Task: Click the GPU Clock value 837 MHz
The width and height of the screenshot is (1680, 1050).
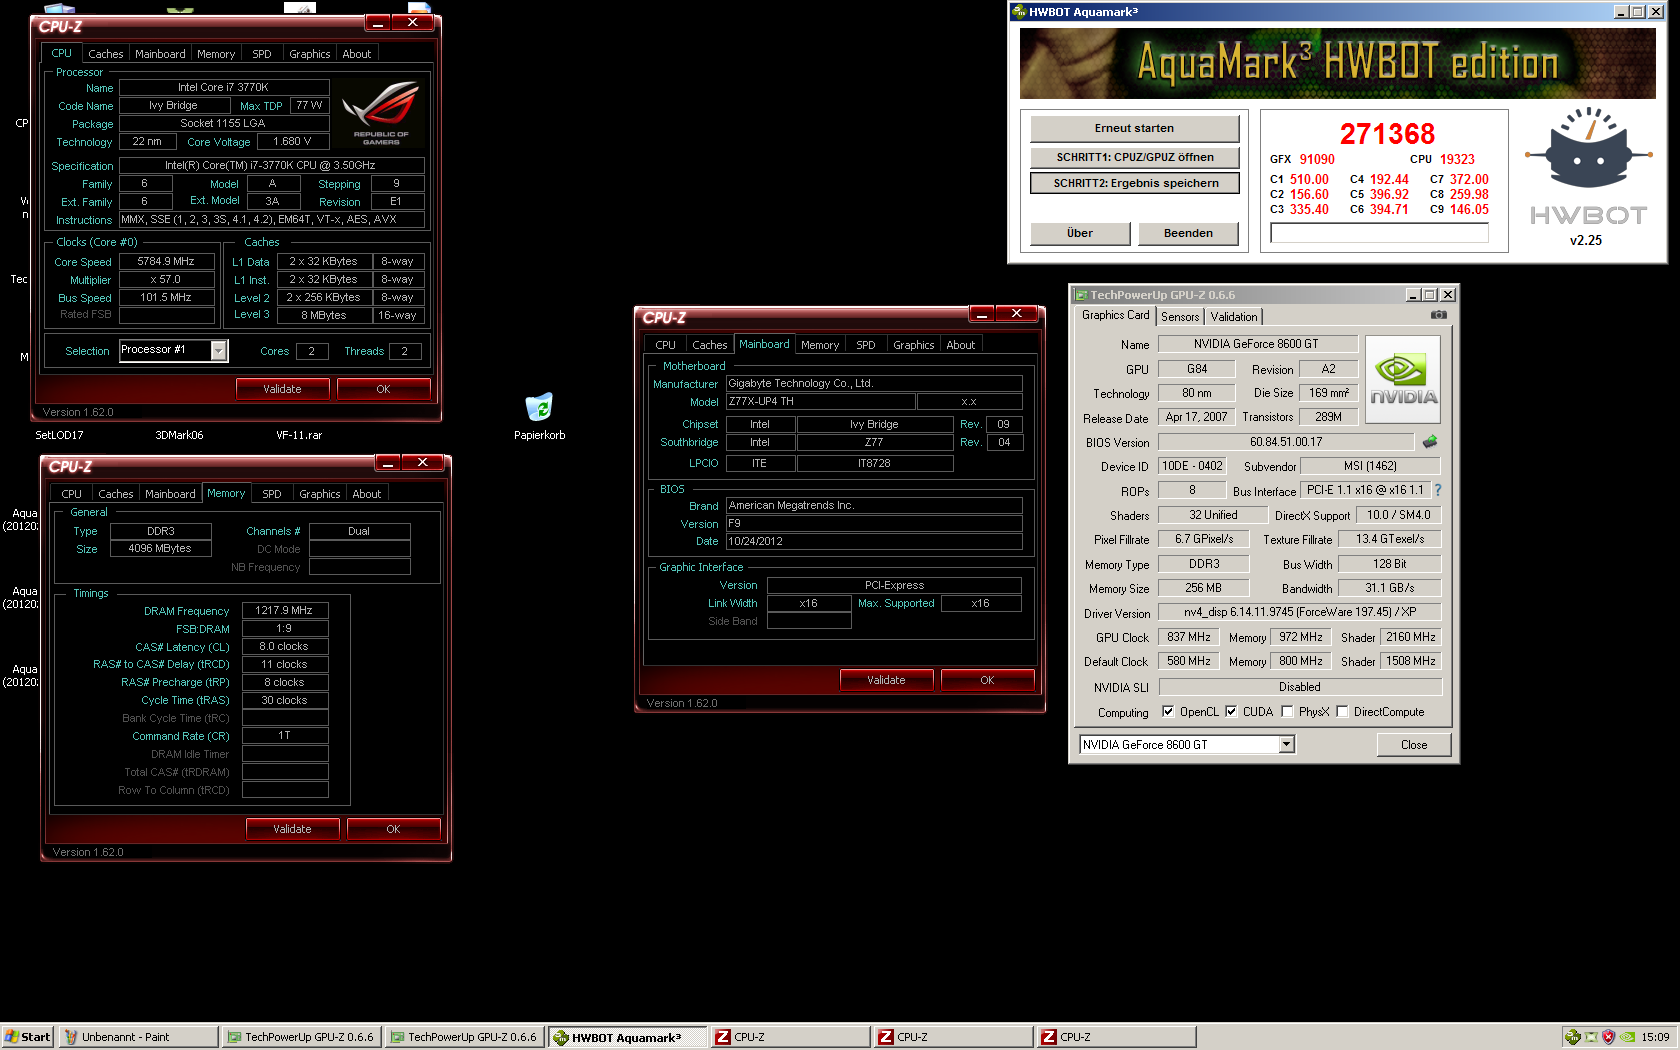Action: pyautogui.click(x=1188, y=637)
